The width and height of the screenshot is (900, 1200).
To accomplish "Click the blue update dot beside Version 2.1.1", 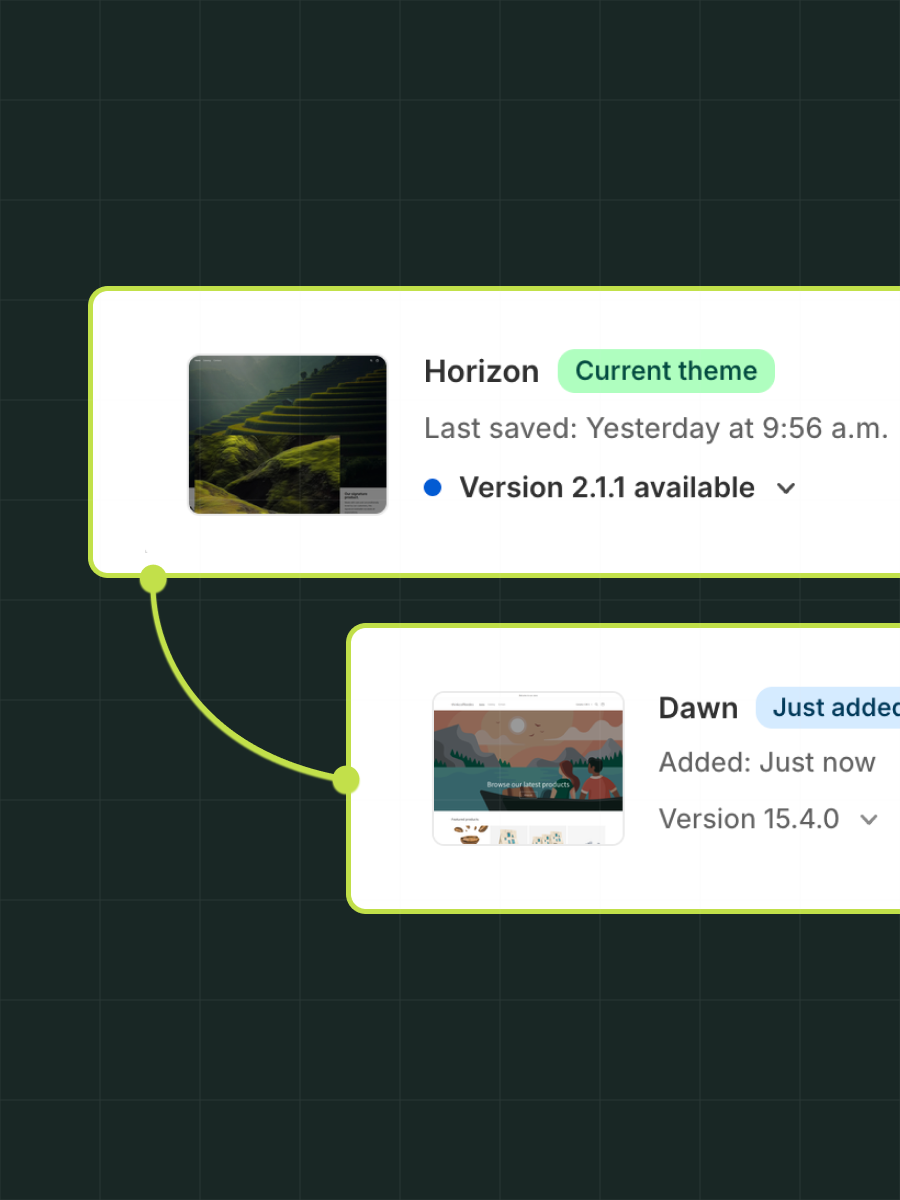I will point(433,488).
